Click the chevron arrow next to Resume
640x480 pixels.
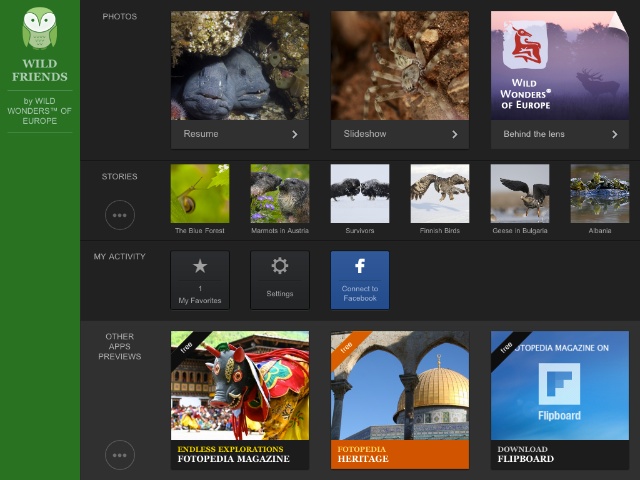click(x=295, y=134)
